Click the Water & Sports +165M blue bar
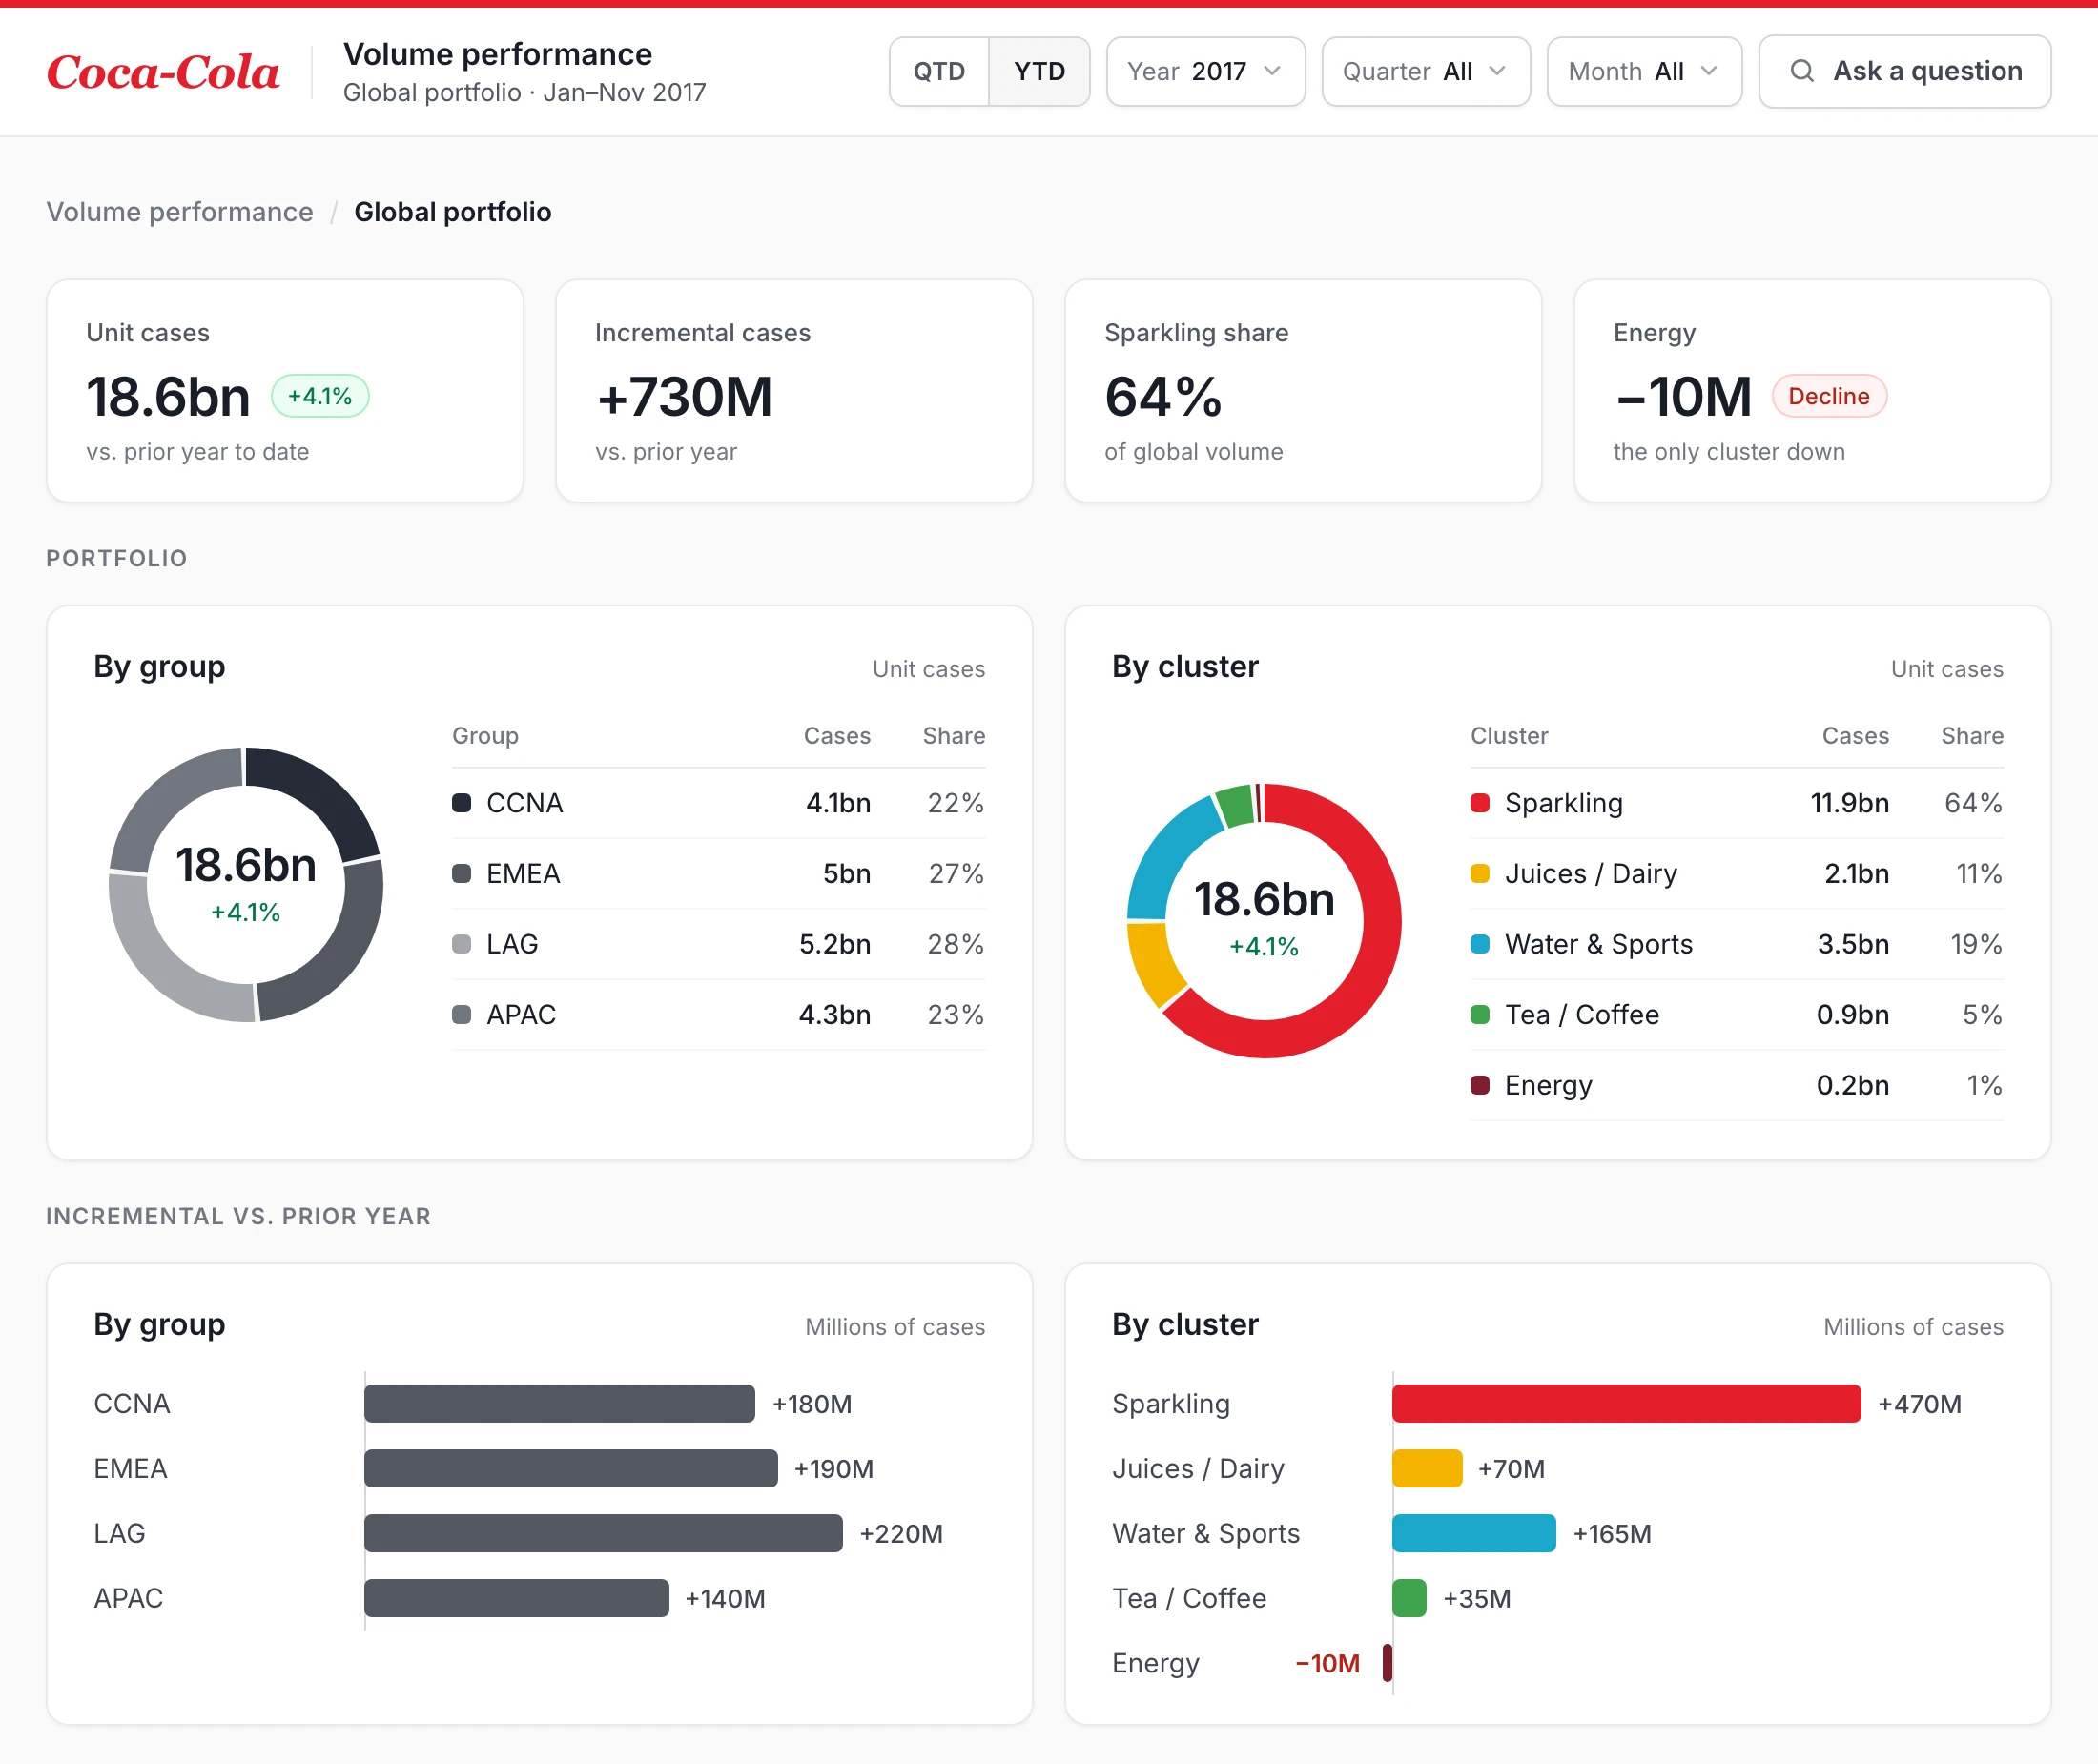This screenshot has width=2098, height=1764. [x=1474, y=1533]
